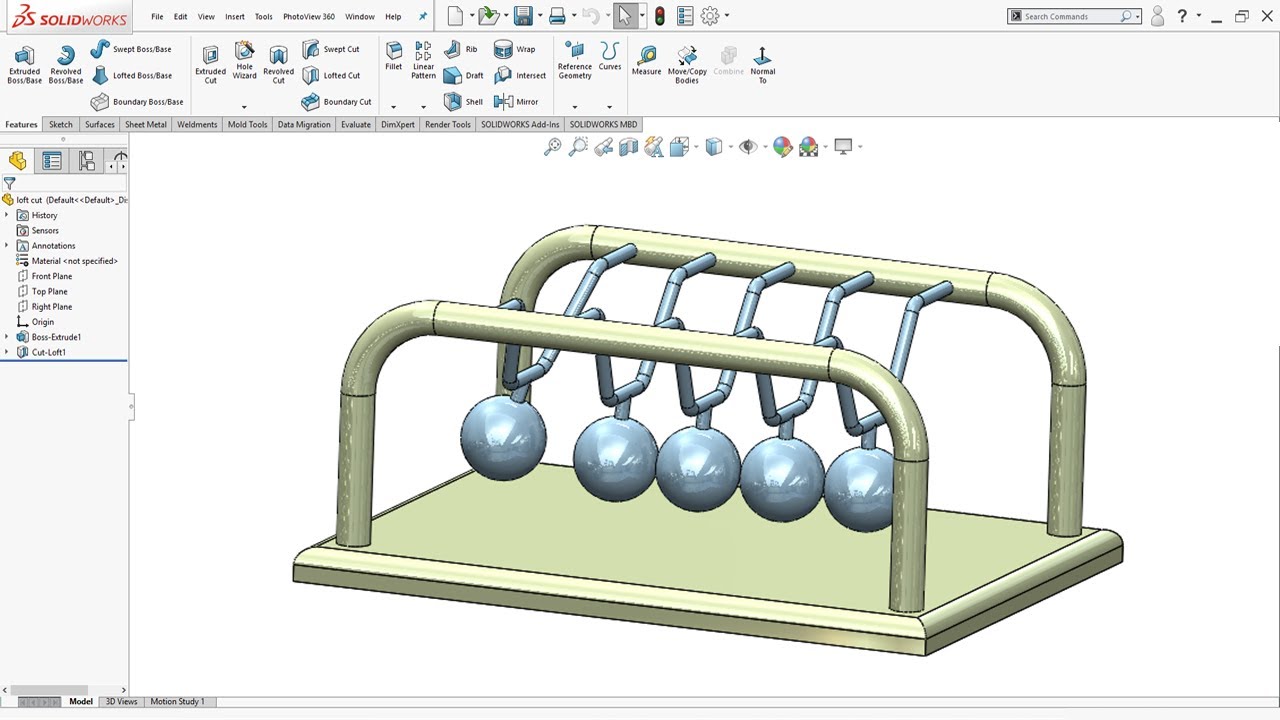The height and width of the screenshot is (720, 1280).
Task: Select the Lofted Cut tool
Action: point(331,75)
